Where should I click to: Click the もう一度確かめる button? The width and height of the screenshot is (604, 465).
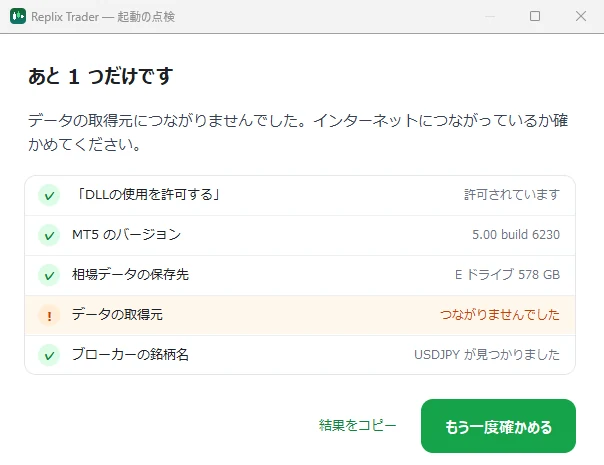[x=498, y=426]
